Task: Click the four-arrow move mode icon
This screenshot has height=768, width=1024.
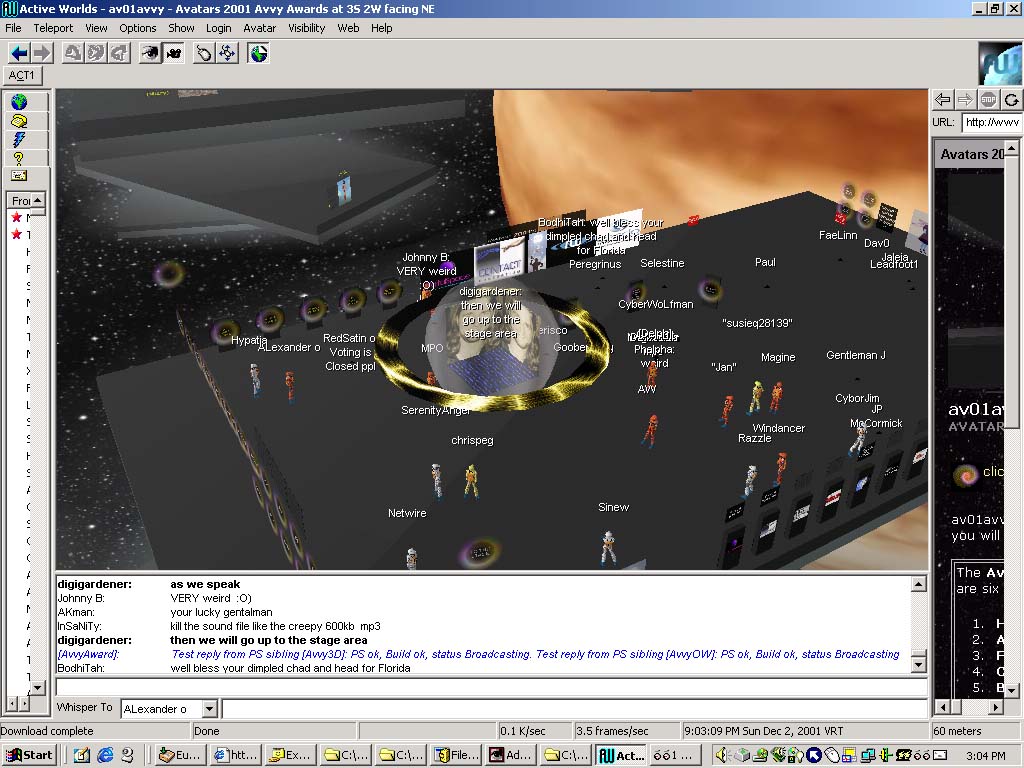Action: click(x=228, y=53)
